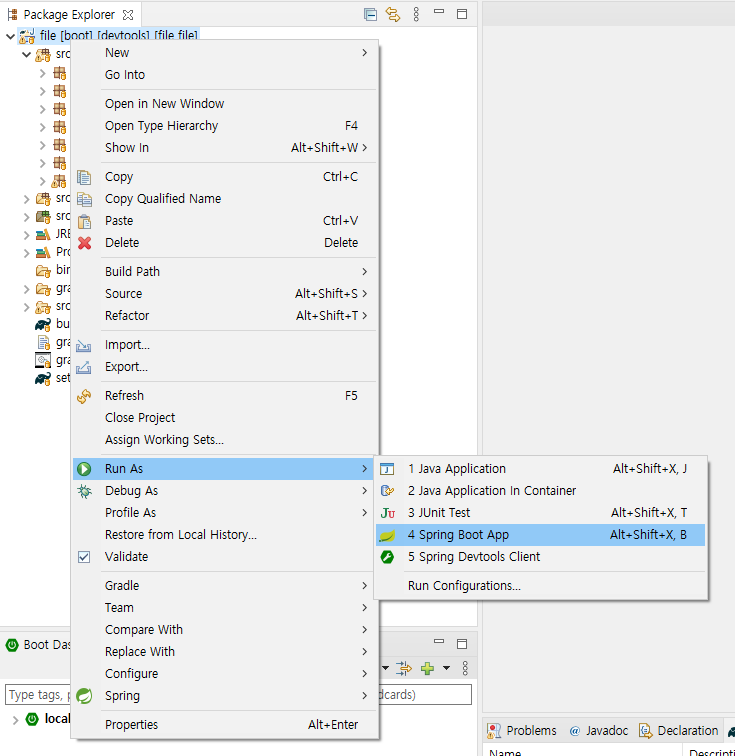
Task: Minimize the Boot Dashboard view
Action: 439,641
